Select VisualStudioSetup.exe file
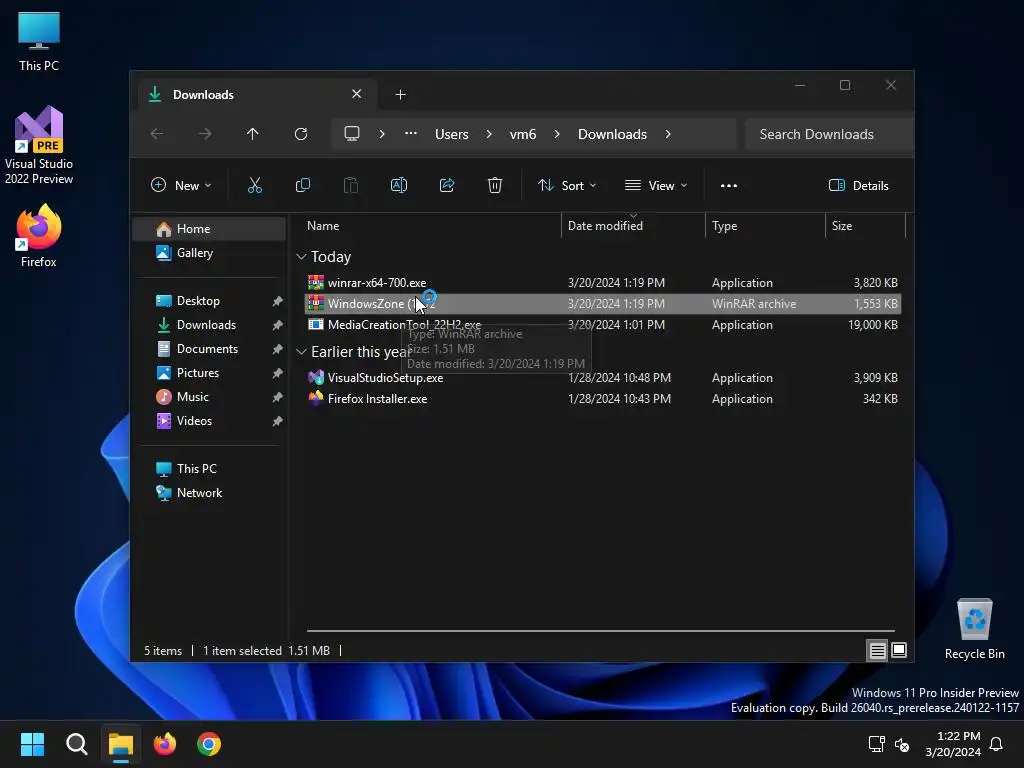 602,377
